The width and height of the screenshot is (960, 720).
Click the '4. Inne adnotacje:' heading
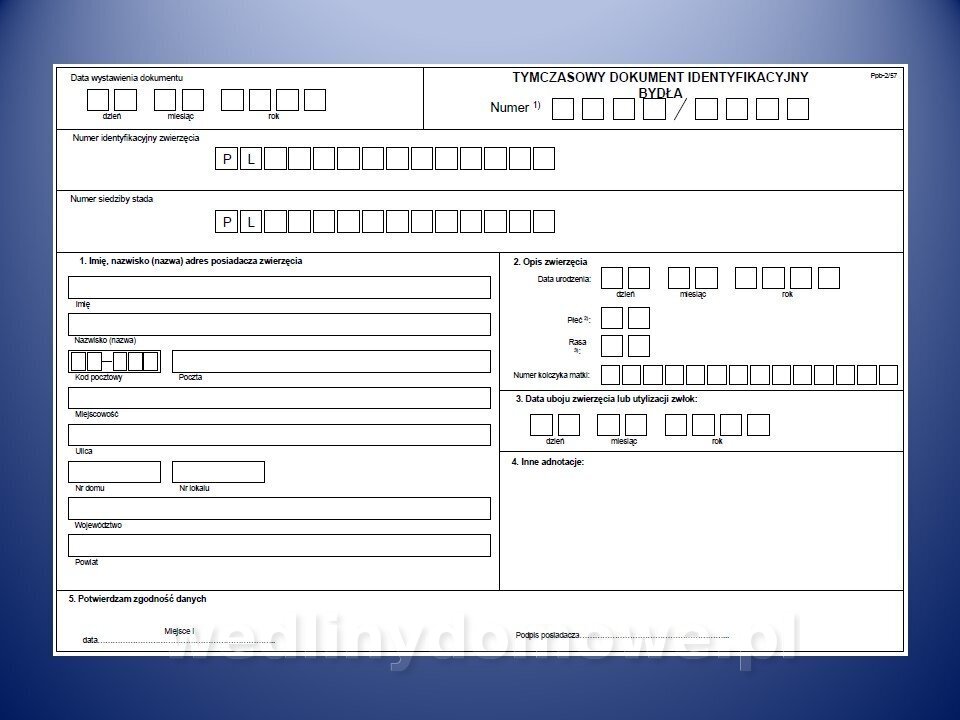[x=547, y=462]
